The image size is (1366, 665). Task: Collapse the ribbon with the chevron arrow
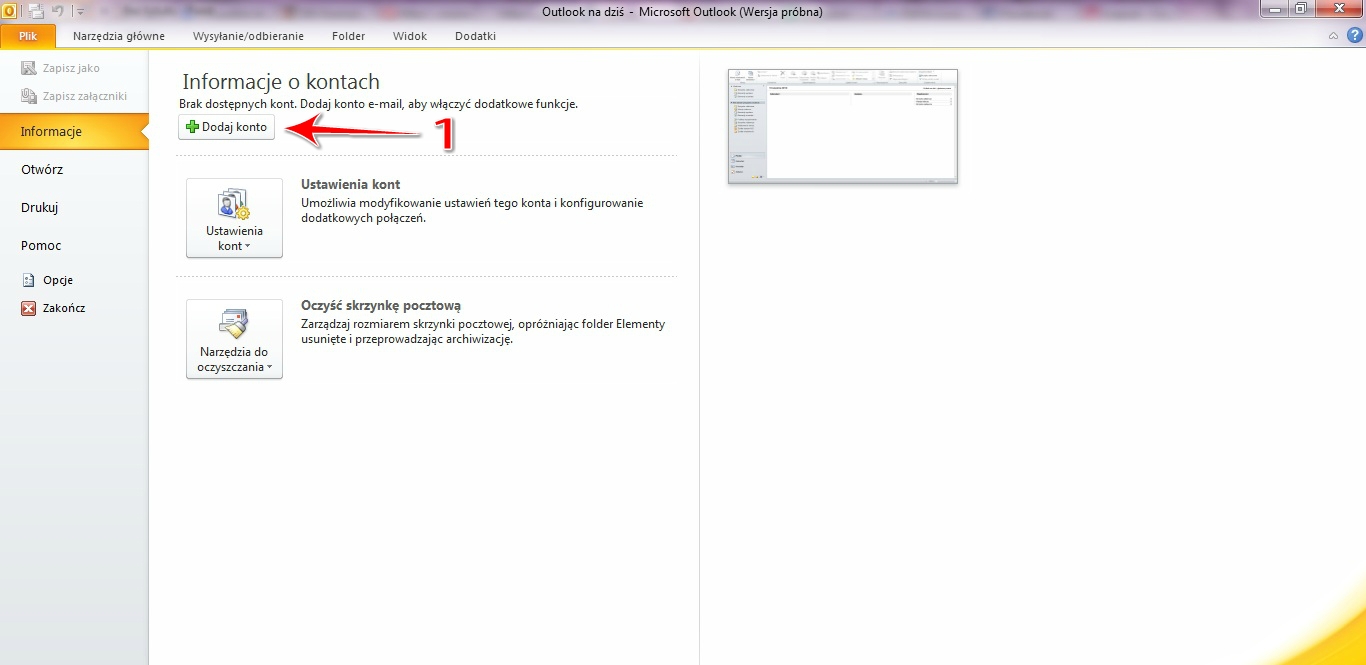tap(1333, 36)
